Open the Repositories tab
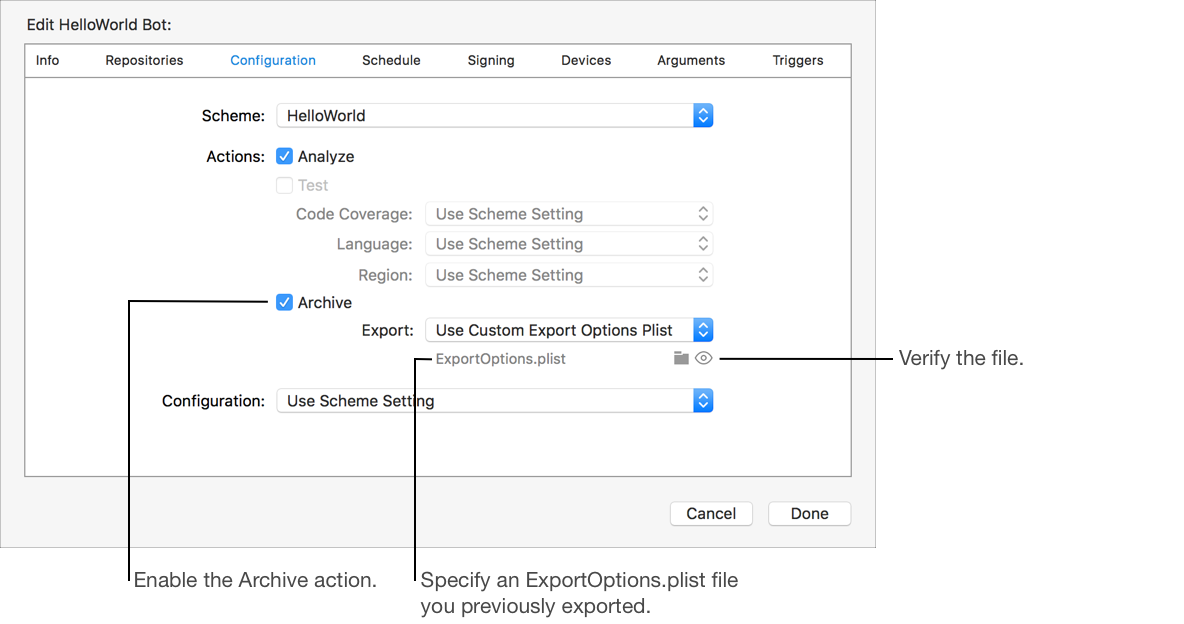Viewport: 1184px width, 624px height. [145, 60]
